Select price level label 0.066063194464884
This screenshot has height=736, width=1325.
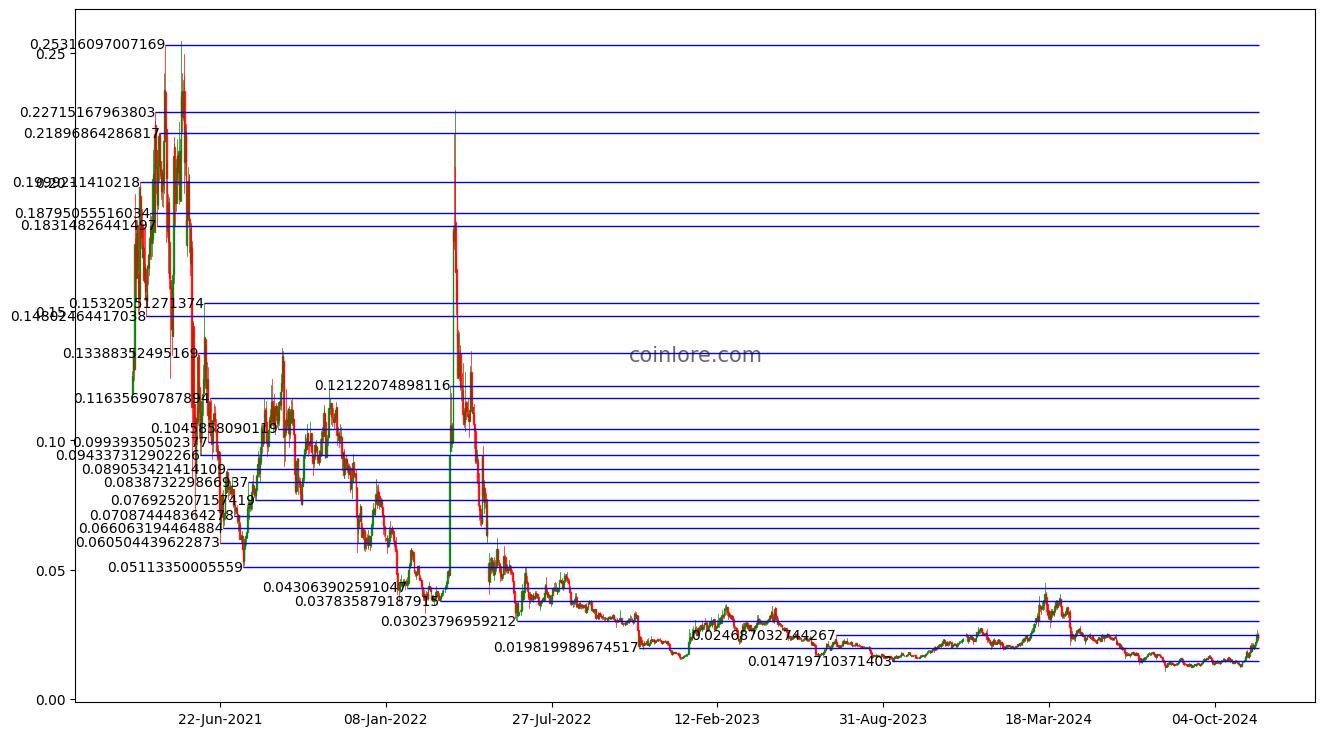point(151,528)
